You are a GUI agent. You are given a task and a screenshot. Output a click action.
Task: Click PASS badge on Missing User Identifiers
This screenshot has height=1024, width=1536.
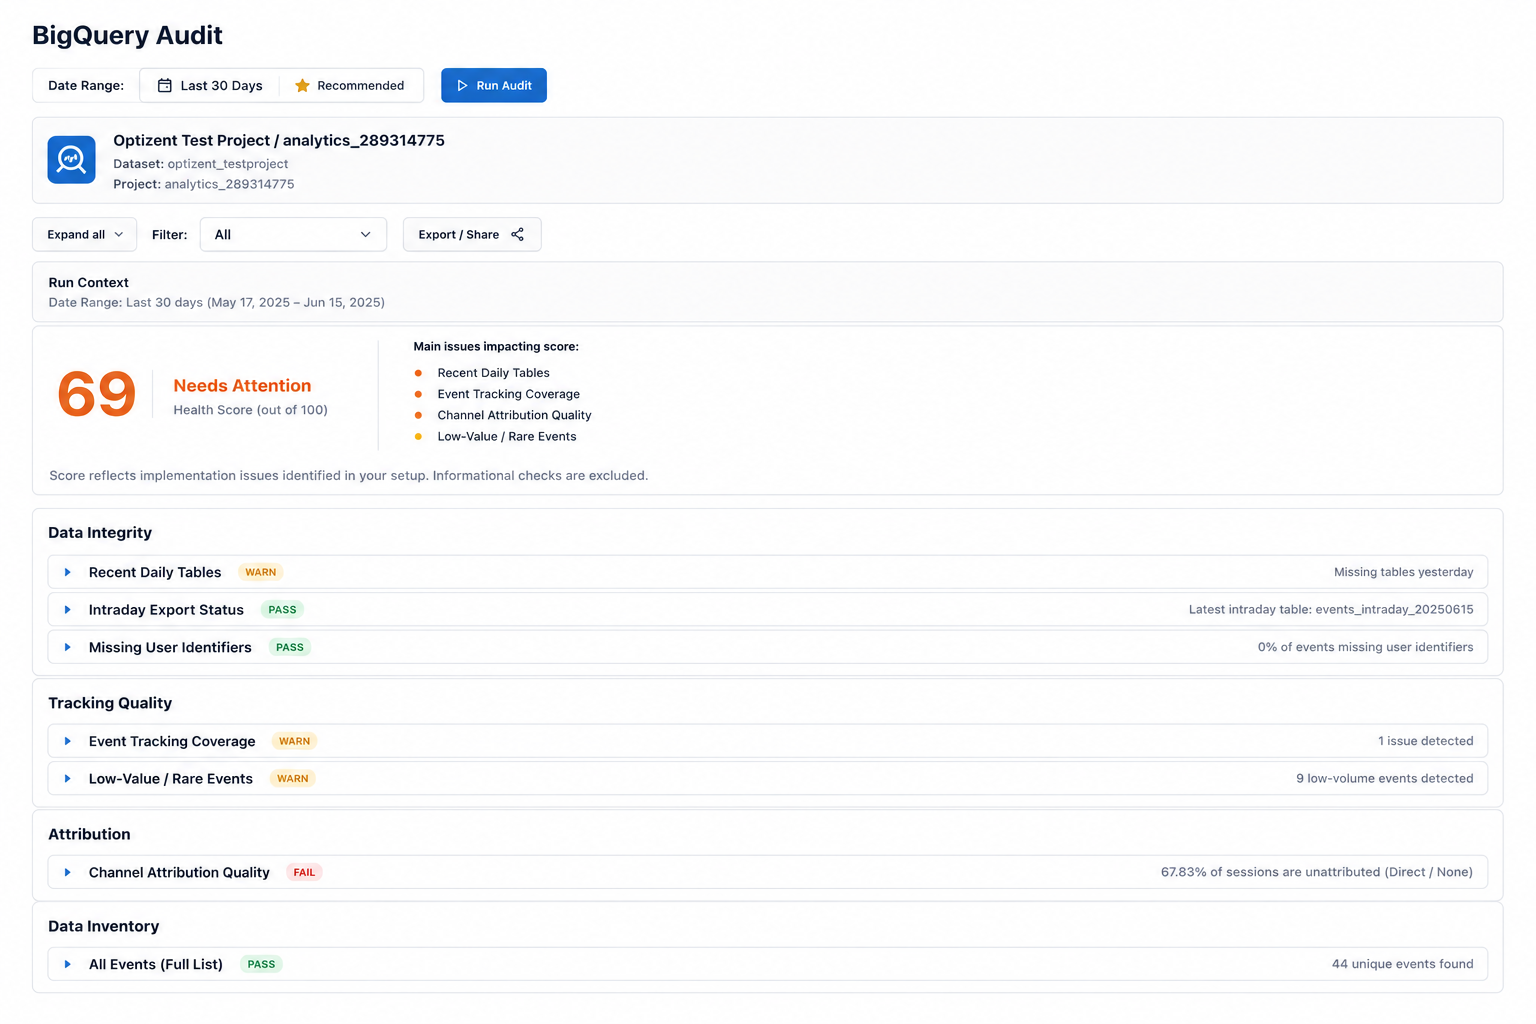290,647
